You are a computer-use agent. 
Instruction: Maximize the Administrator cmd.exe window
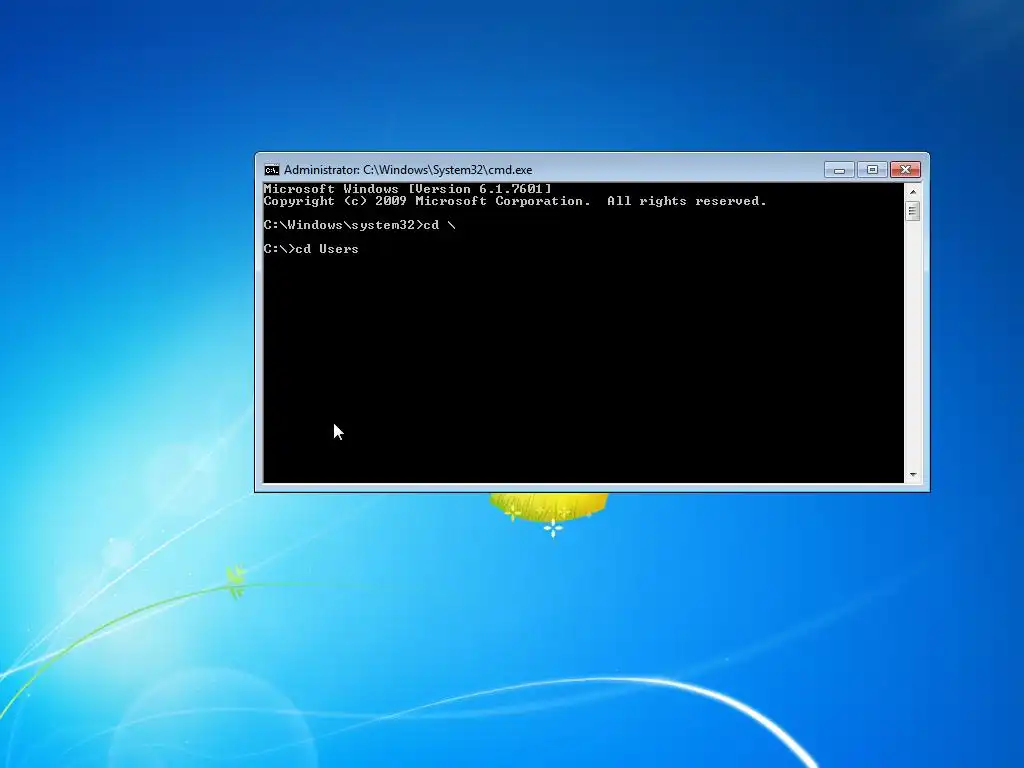(x=872, y=170)
